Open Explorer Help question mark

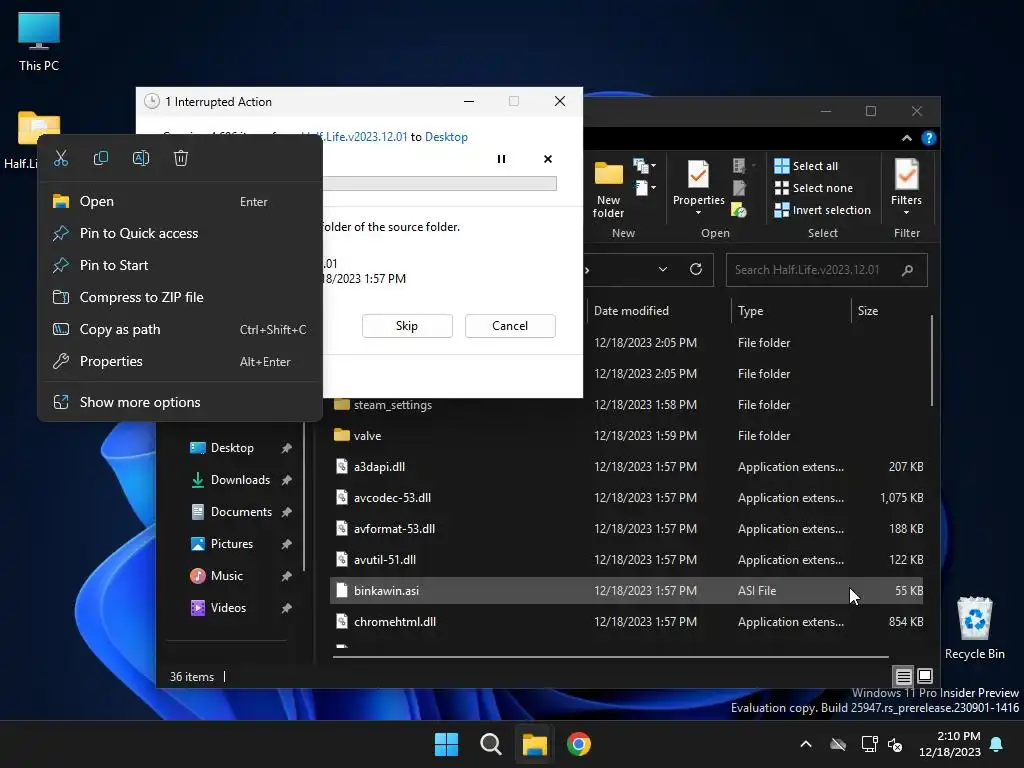click(929, 138)
